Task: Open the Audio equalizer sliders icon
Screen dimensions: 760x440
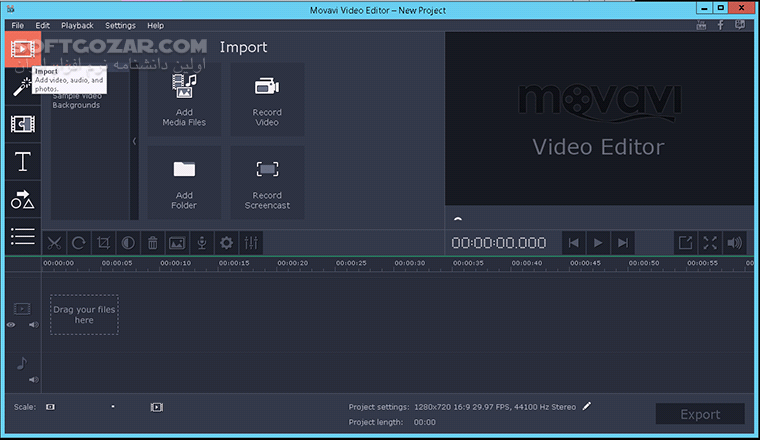Action: point(251,243)
